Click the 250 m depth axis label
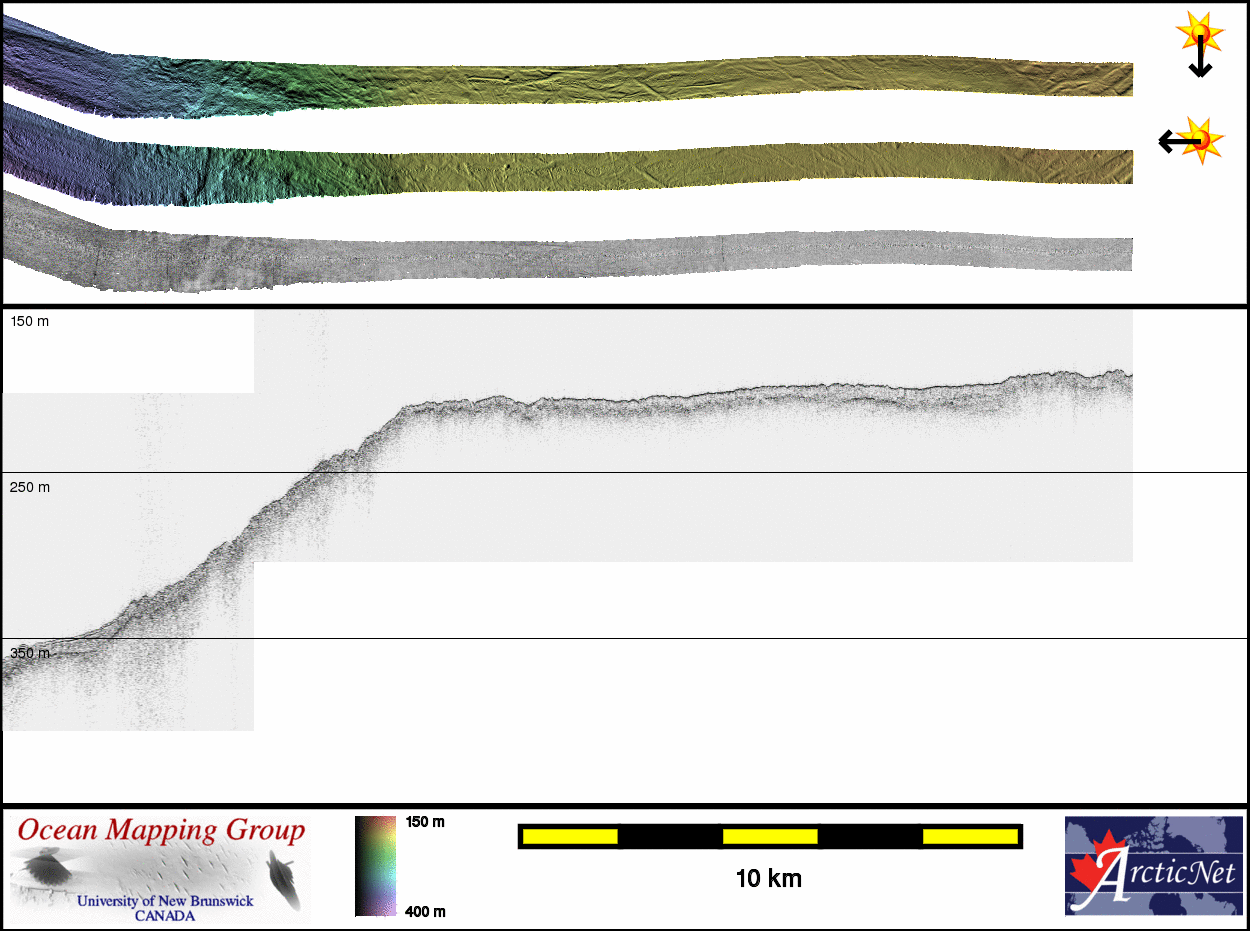 [30, 487]
